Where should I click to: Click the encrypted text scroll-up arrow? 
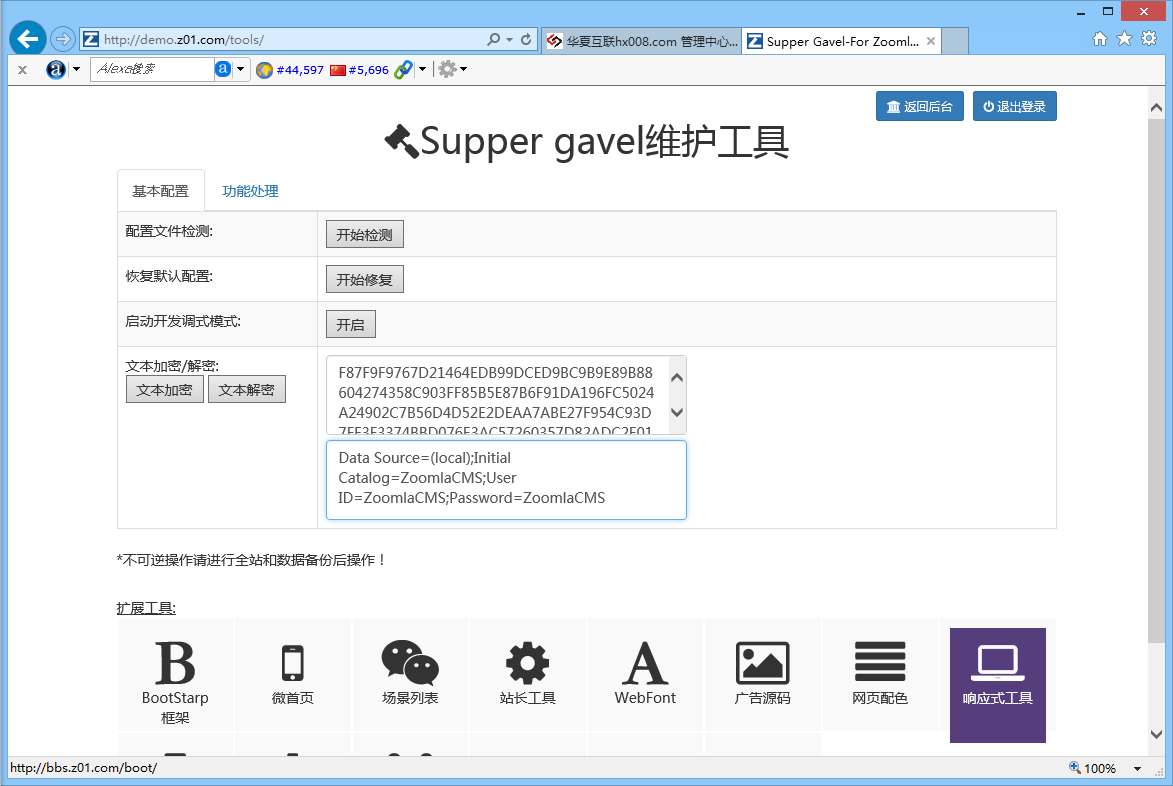pyautogui.click(x=677, y=378)
